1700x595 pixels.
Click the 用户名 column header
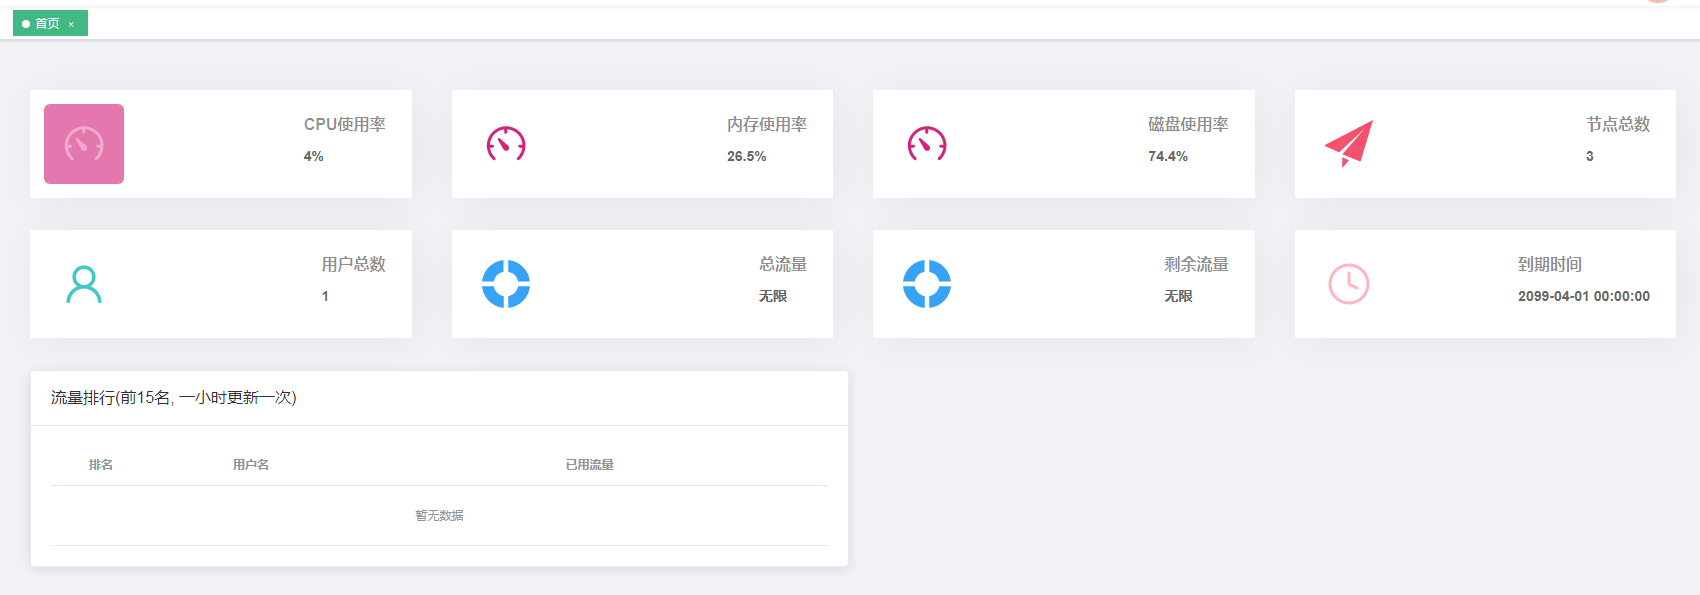point(251,465)
